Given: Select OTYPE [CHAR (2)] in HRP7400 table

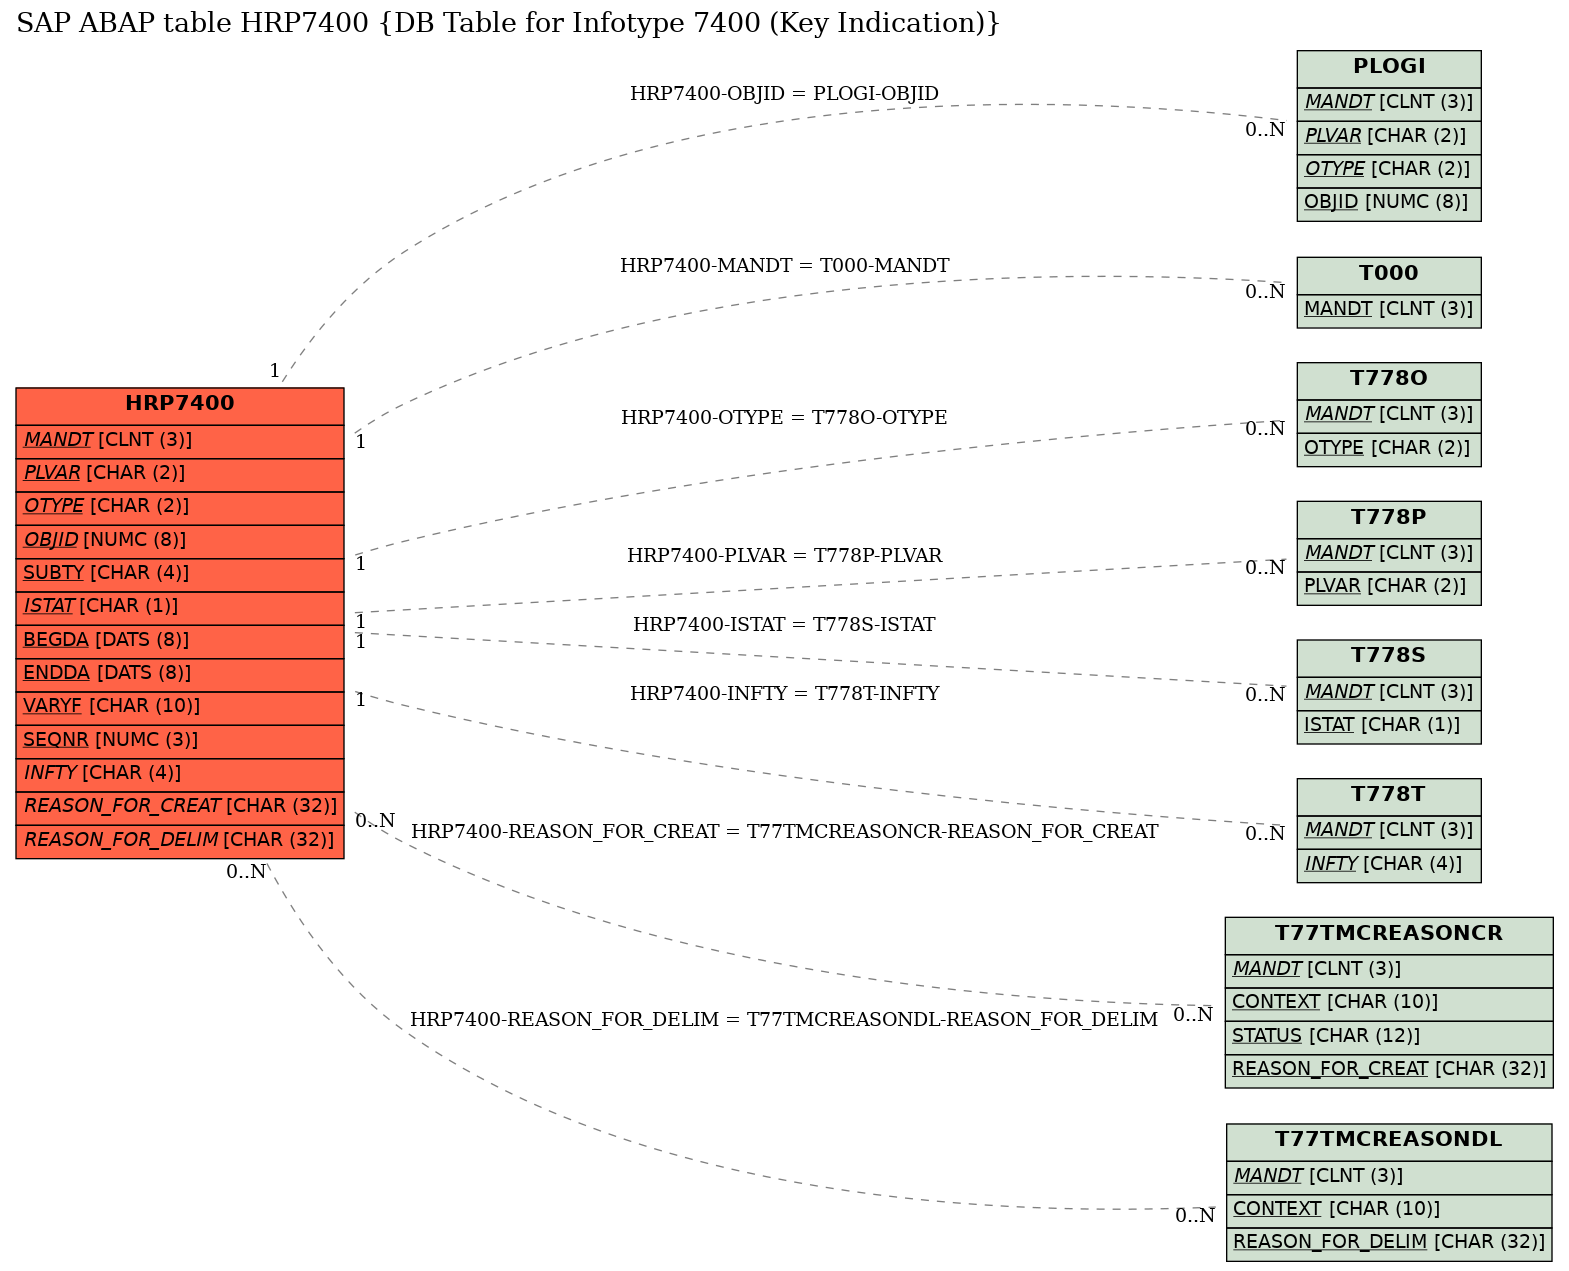Looking at the screenshot, I should 180,507.
